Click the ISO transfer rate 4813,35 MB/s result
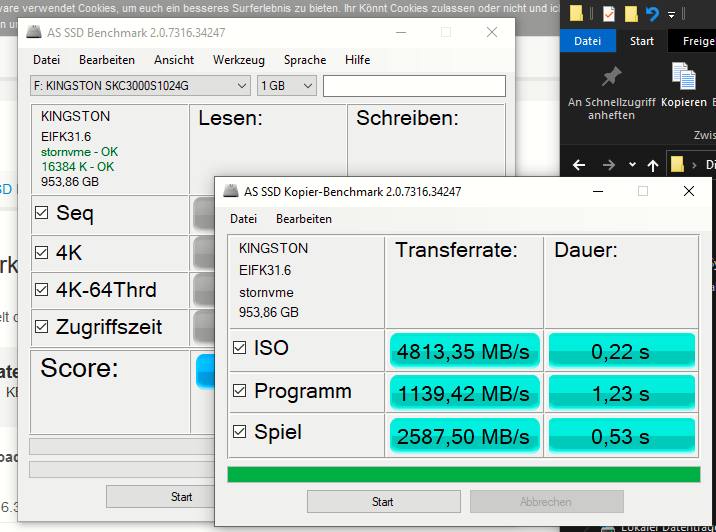 [464, 351]
